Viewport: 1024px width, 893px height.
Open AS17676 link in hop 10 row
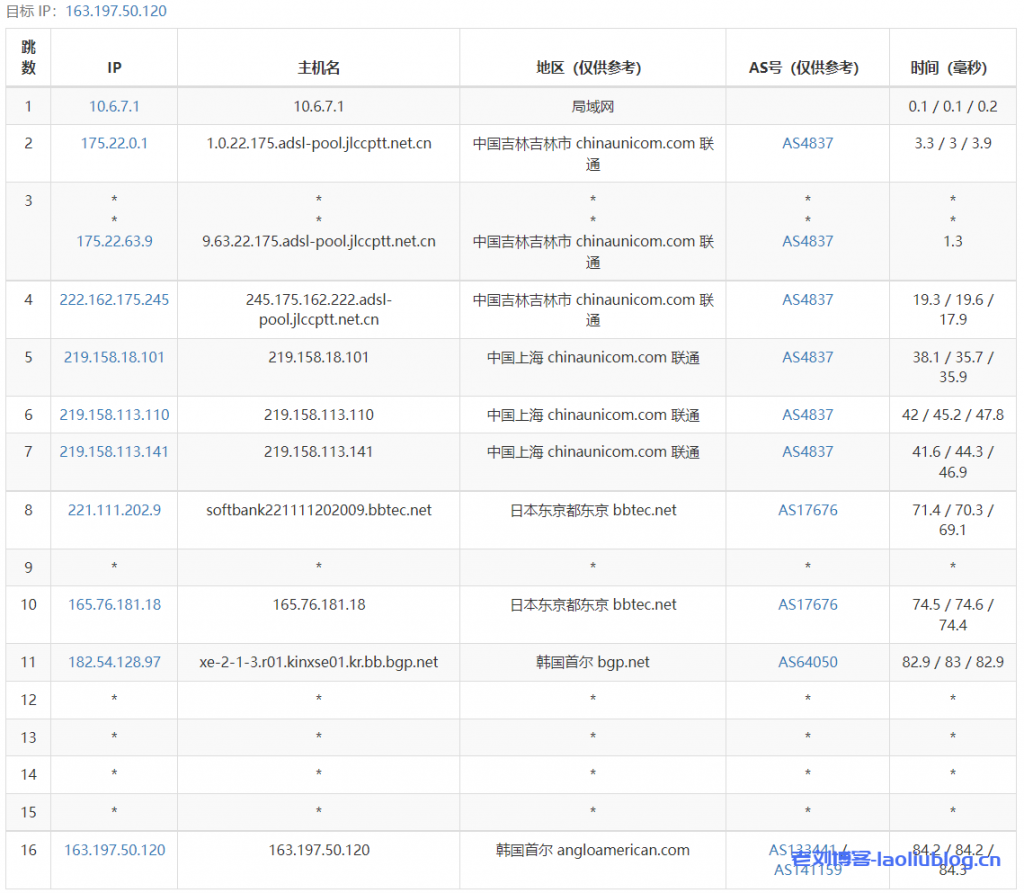(807, 605)
